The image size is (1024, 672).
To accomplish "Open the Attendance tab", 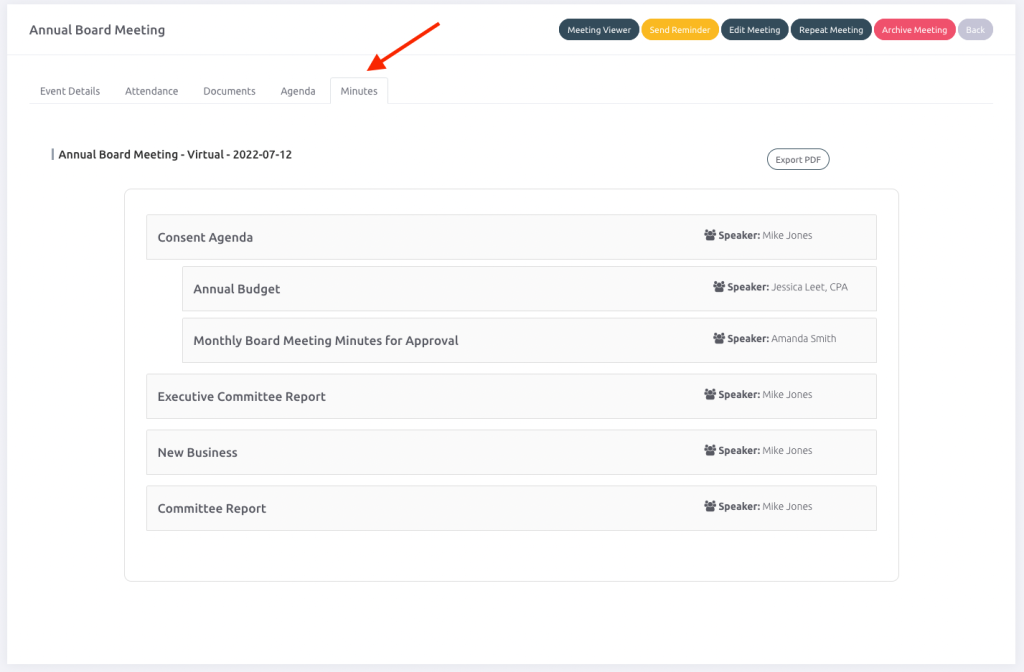I will (x=151, y=91).
